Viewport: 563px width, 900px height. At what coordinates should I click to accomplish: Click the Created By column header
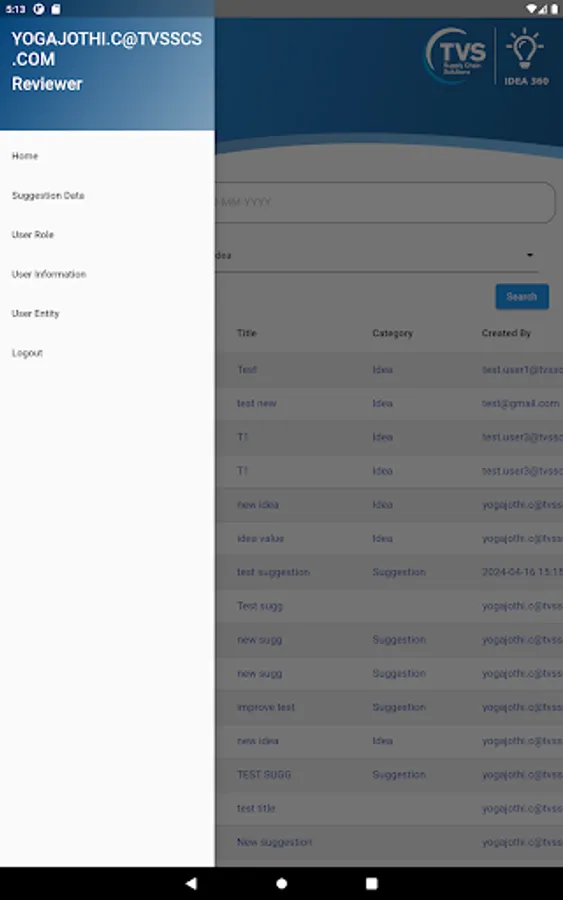(x=506, y=333)
